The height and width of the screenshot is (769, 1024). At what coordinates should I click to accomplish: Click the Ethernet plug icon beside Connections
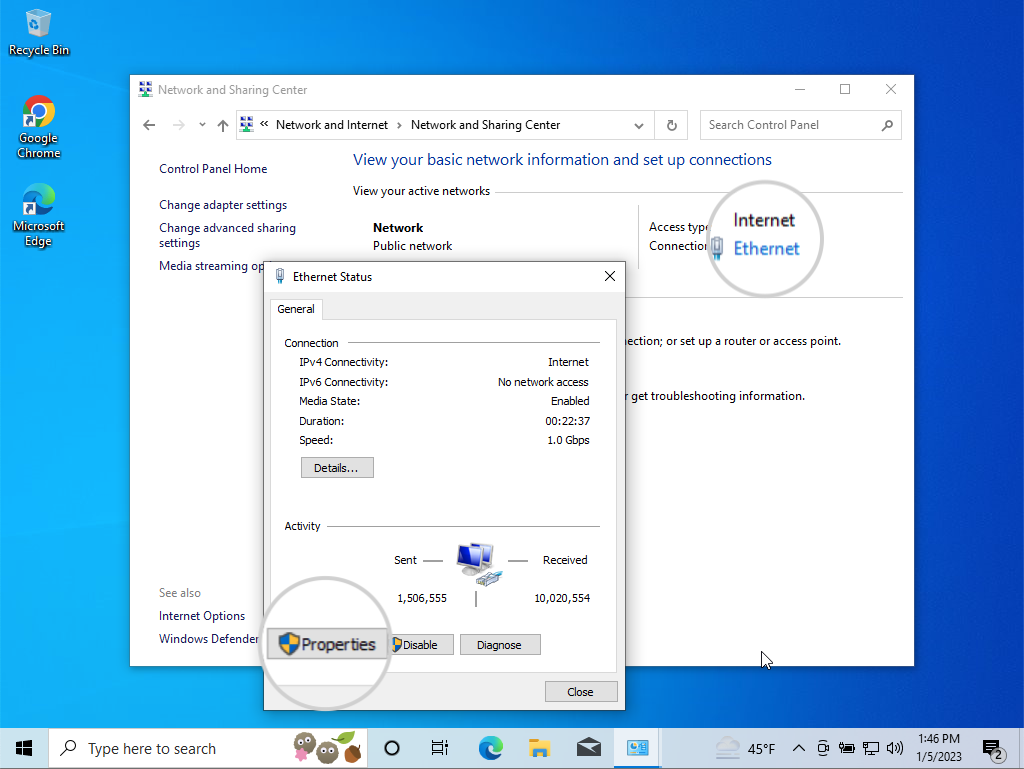click(717, 247)
